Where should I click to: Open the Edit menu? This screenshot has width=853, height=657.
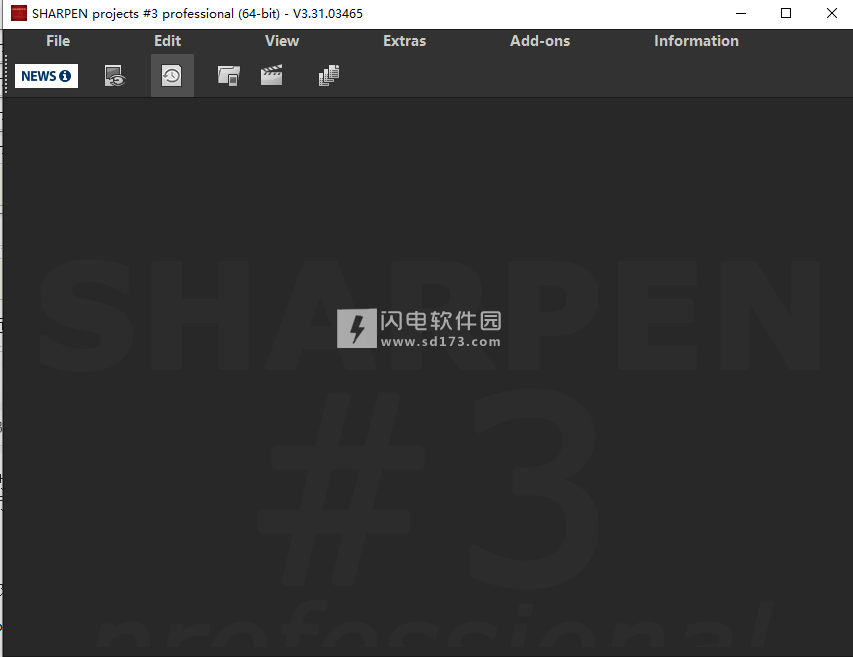click(x=167, y=41)
